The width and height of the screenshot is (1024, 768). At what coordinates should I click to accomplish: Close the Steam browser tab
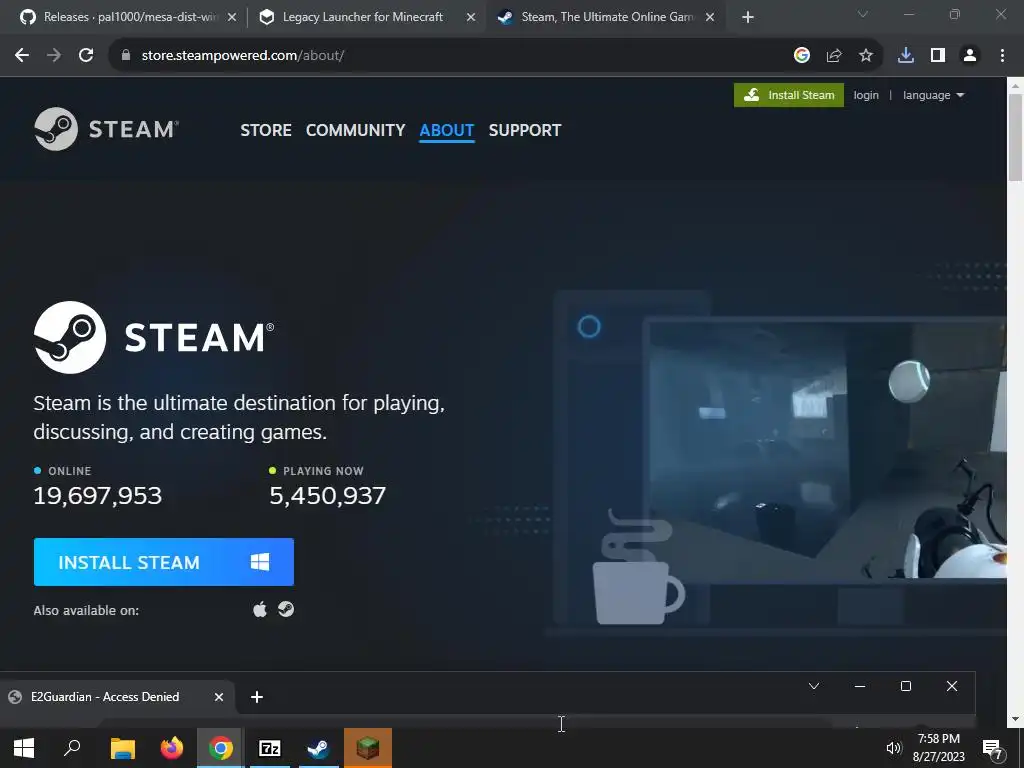(710, 18)
